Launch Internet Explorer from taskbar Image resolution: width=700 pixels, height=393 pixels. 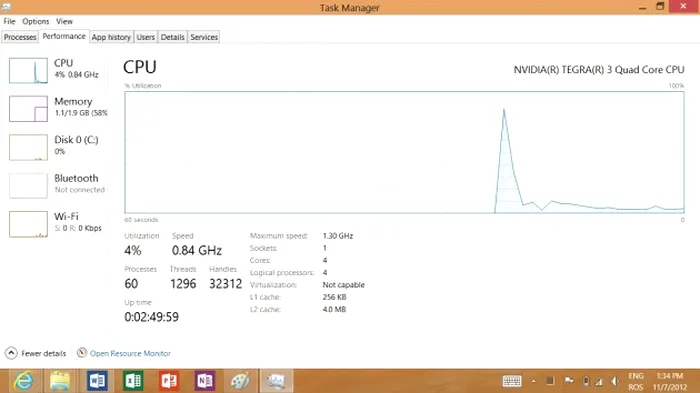[24, 381]
